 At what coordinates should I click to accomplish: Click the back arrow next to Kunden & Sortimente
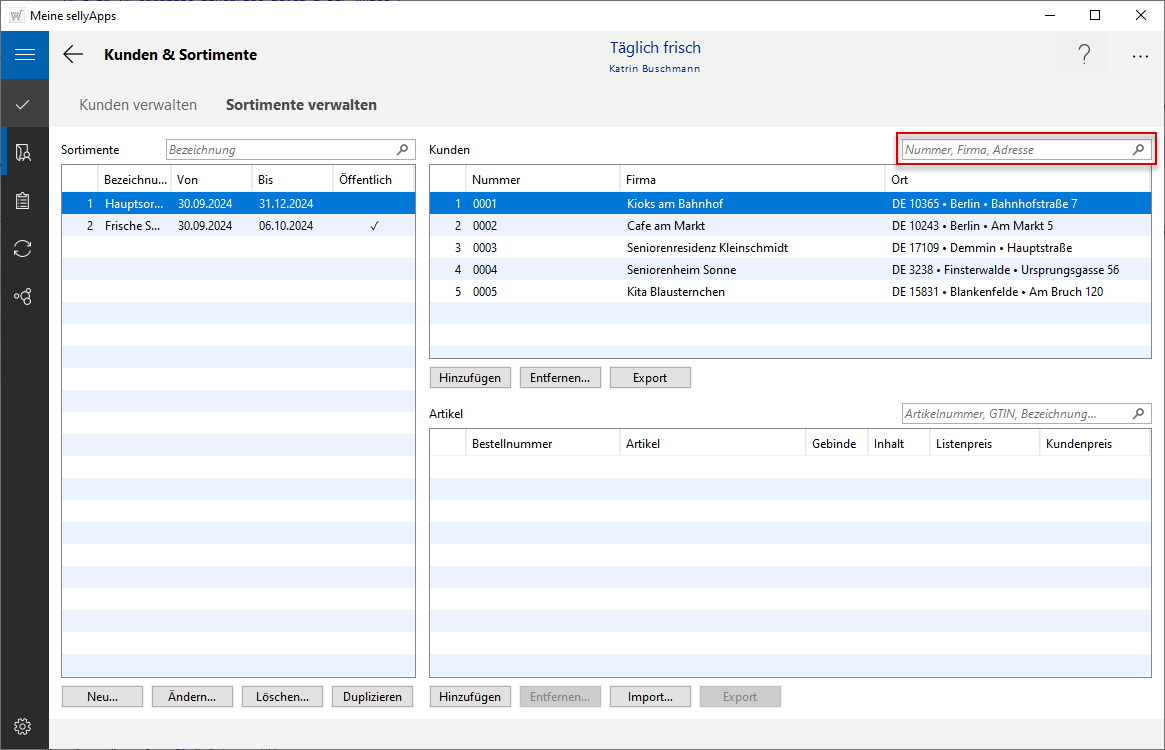tap(73, 55)
